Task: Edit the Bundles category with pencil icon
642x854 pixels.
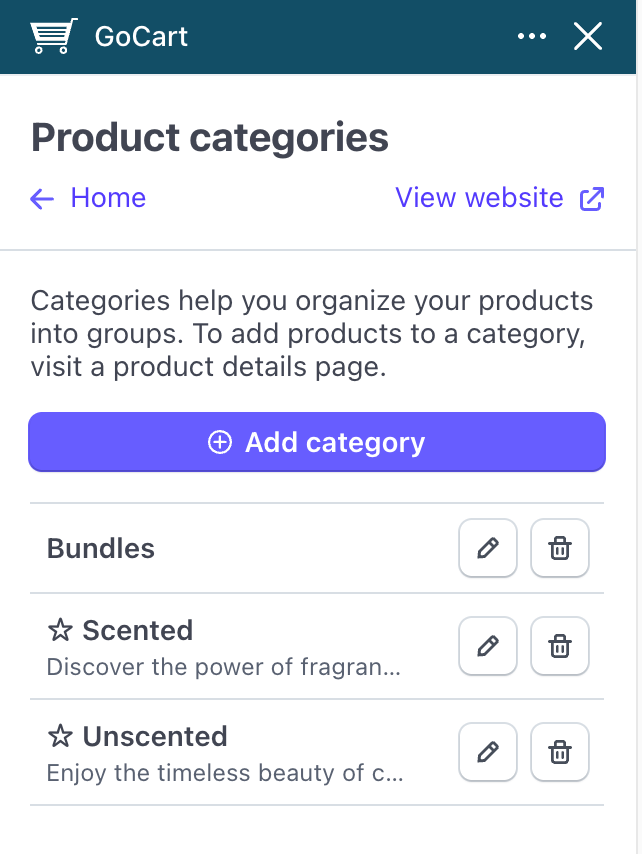Action: point(488,548)
